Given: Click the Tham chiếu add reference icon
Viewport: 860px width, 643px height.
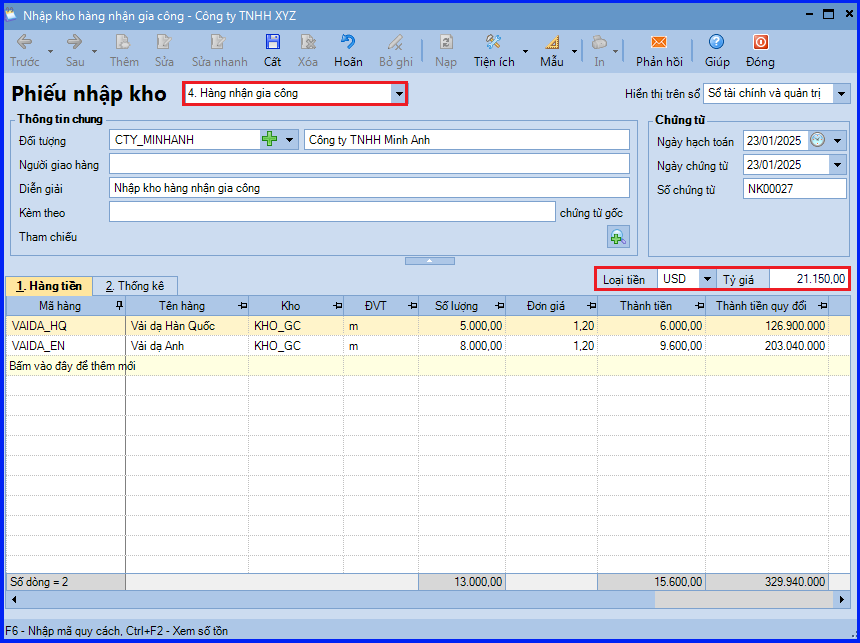Looking at the screenshot, I should click(618, 237).
